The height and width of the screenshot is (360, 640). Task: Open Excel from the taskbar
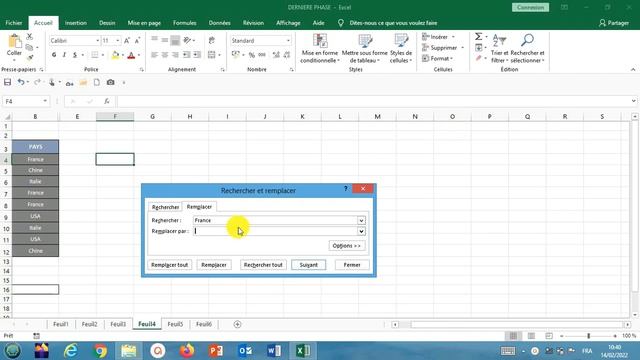pos(303,351)
